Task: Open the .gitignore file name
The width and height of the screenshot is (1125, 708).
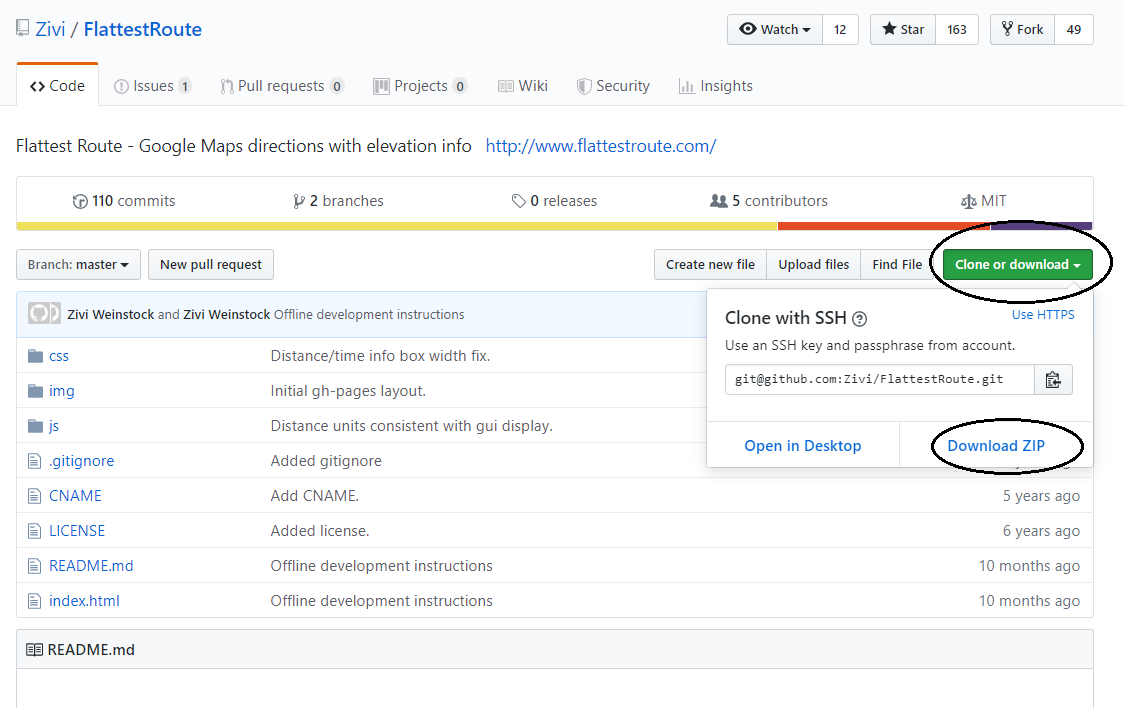Action: coord(81,461)
